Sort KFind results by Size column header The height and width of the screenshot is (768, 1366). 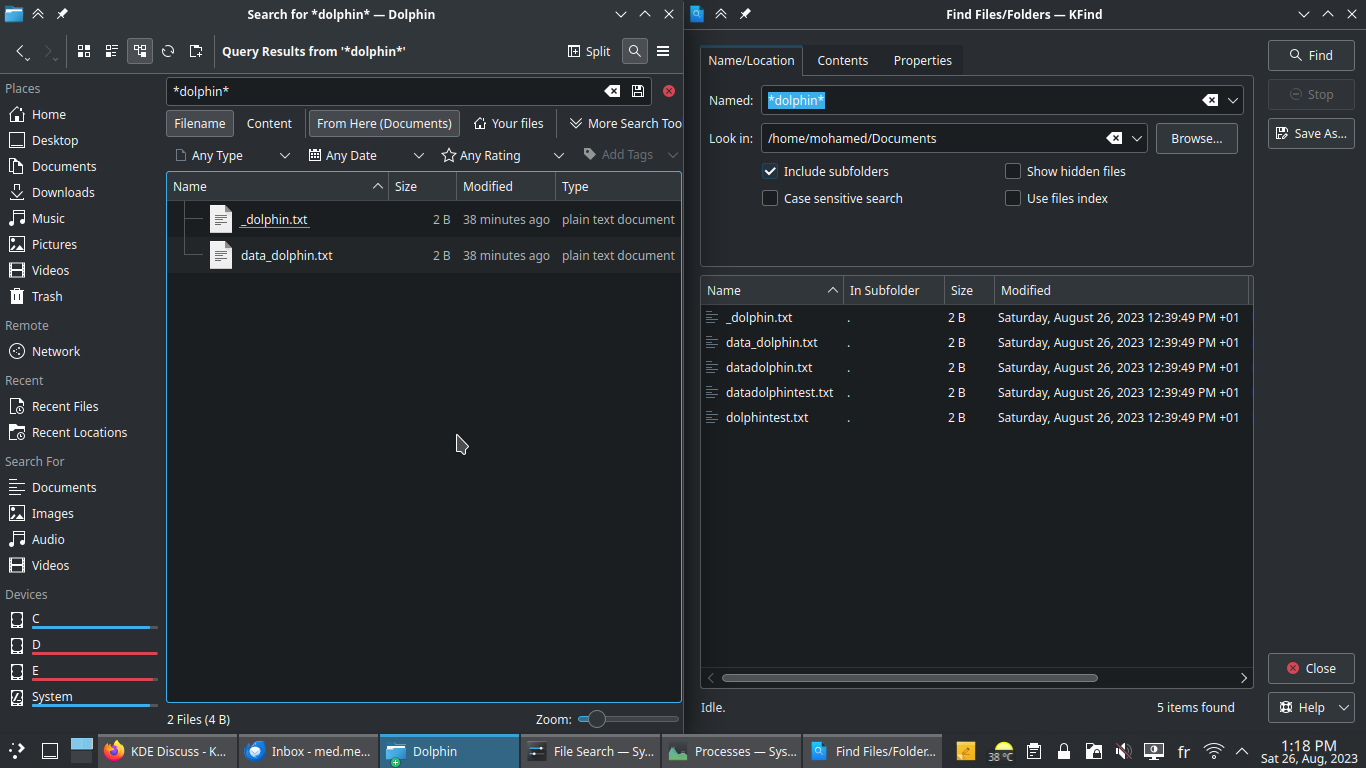[x=969, y=290]
